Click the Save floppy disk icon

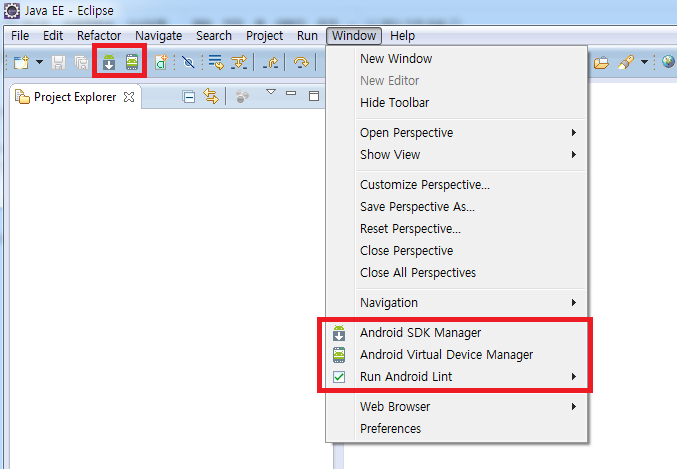[x=59, y=63]
